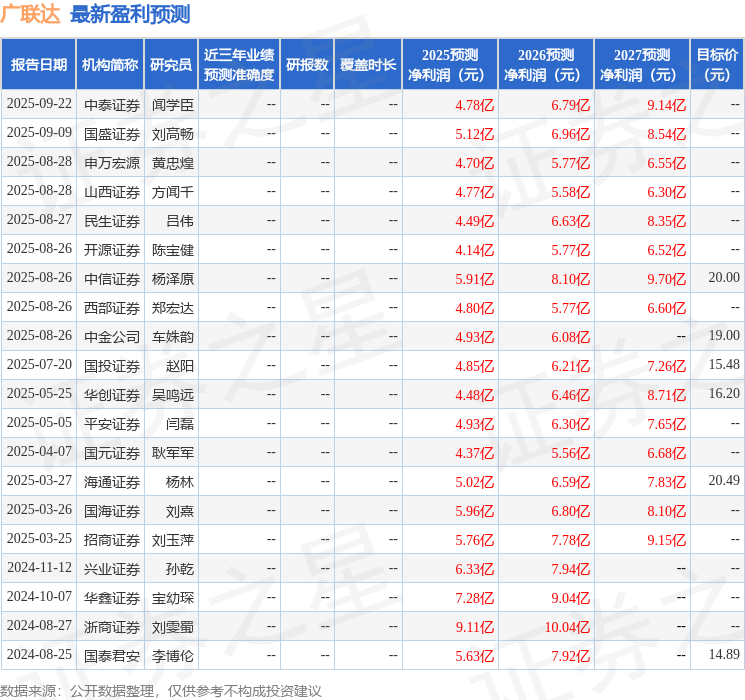This screenshot has height=700, width=745.
Task: Select 国泰君安 in the last row
Action: pyautogui.click(x=112, y=656)
